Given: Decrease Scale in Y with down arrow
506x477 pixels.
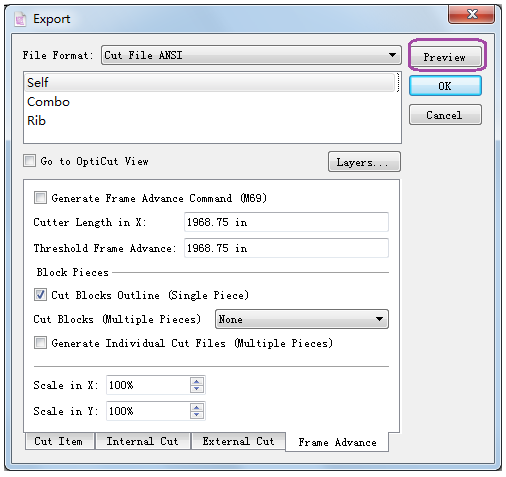Looking at the screenshot, I should click(197, 415).
